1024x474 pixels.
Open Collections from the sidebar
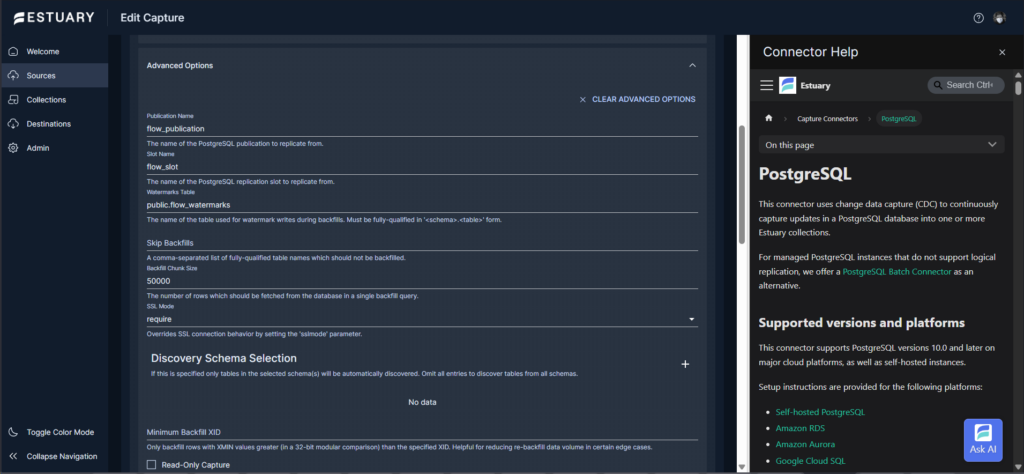(x=54, y=100)
